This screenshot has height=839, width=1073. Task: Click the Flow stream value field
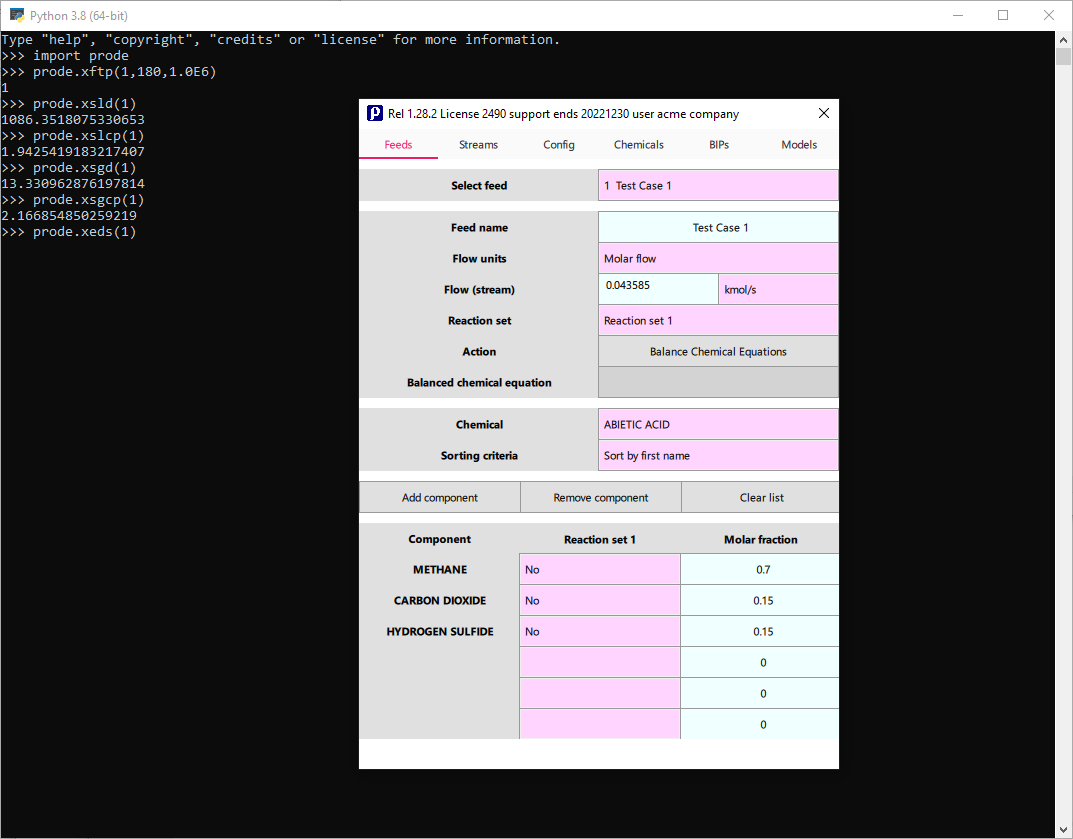click(x=658, y=289)
